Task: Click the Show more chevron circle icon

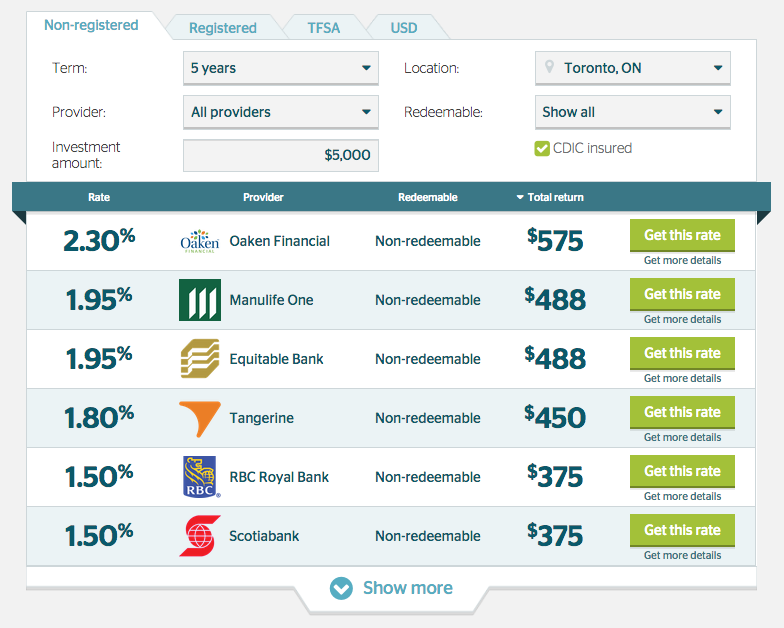Action: (x=341, y=588)
